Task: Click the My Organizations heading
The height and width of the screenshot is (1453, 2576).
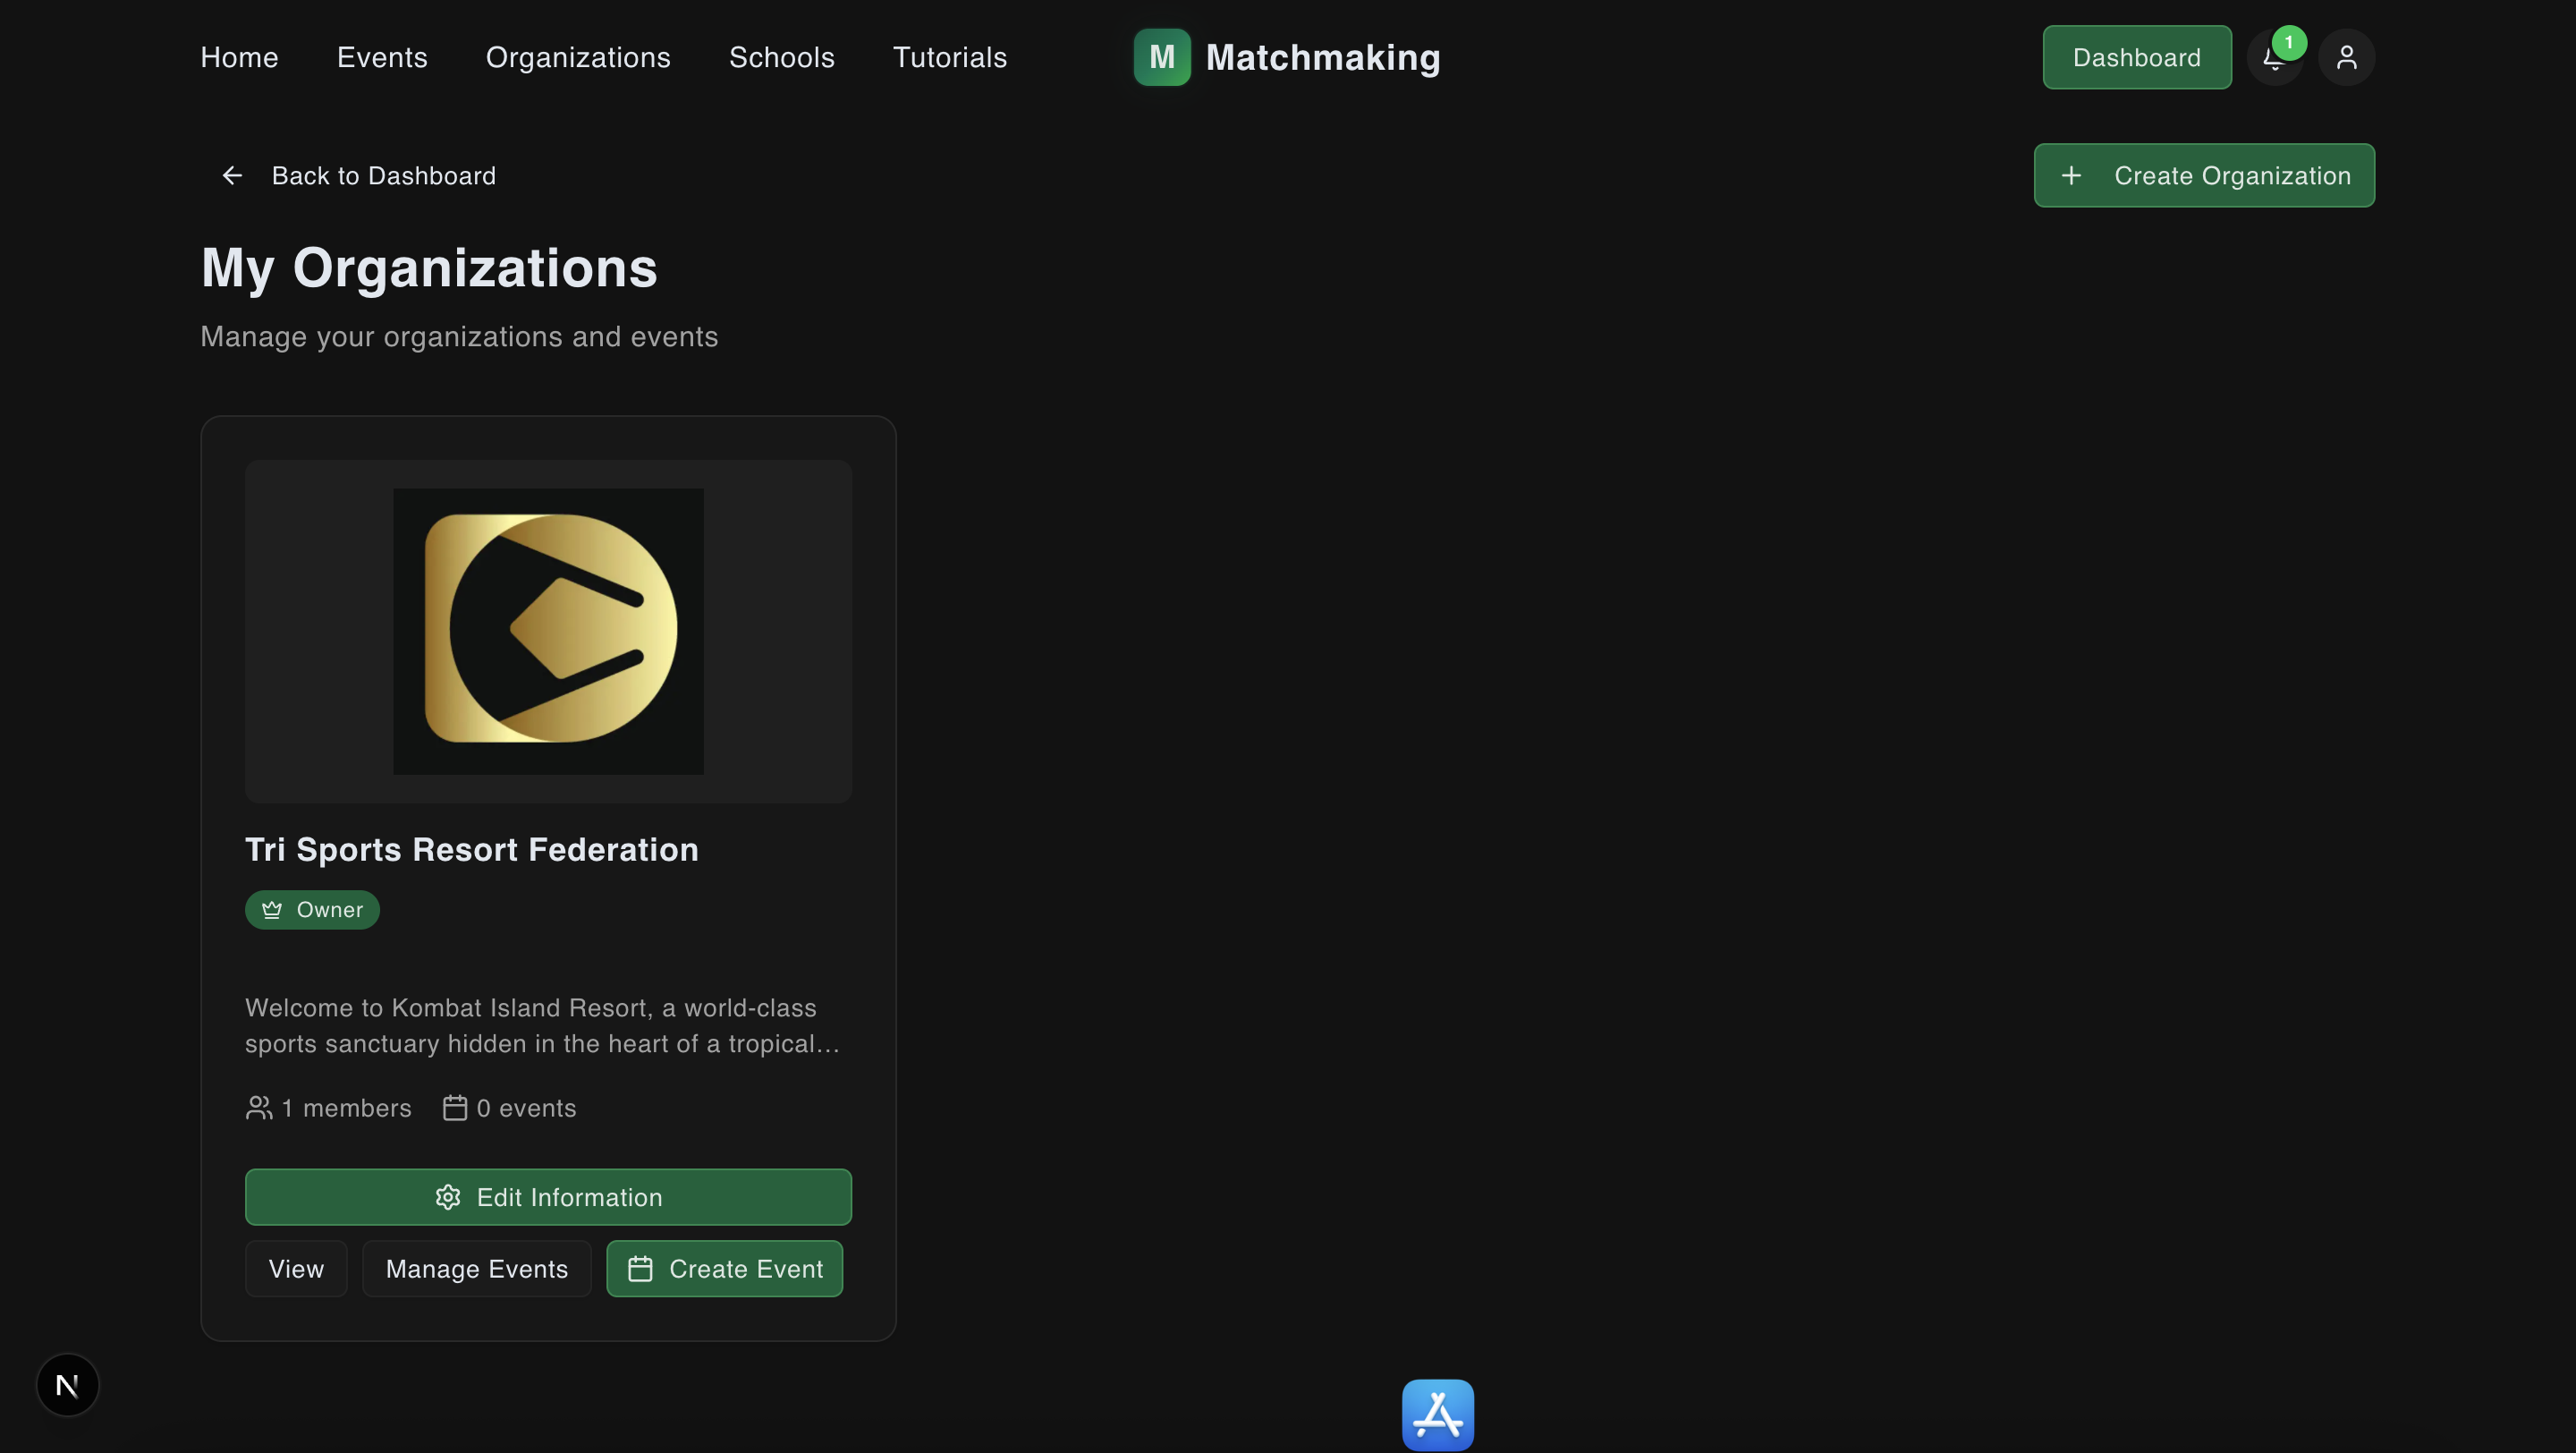Action: point(429,268)
